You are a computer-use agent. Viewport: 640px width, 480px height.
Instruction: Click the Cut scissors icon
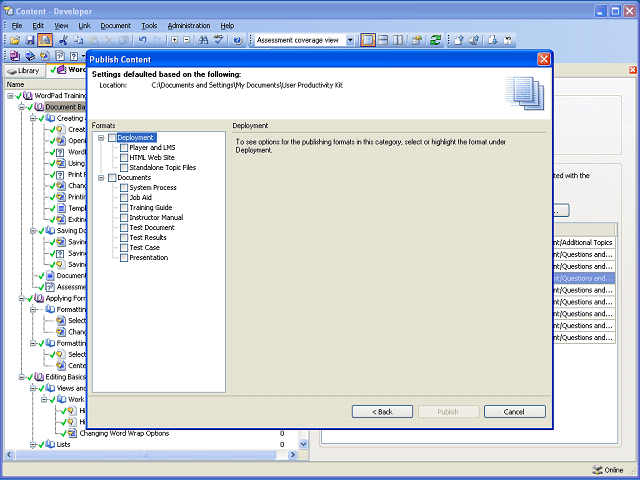point(63,40)
